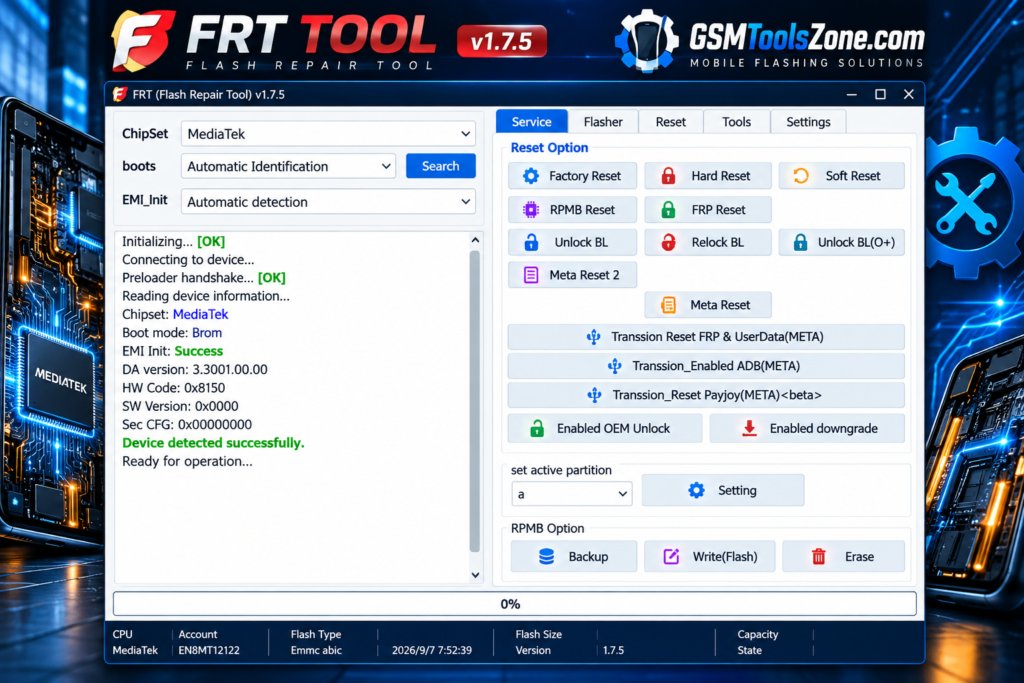Click the 'Device detected successfully.' log line
1024x683 pixels.
point(214,443)
